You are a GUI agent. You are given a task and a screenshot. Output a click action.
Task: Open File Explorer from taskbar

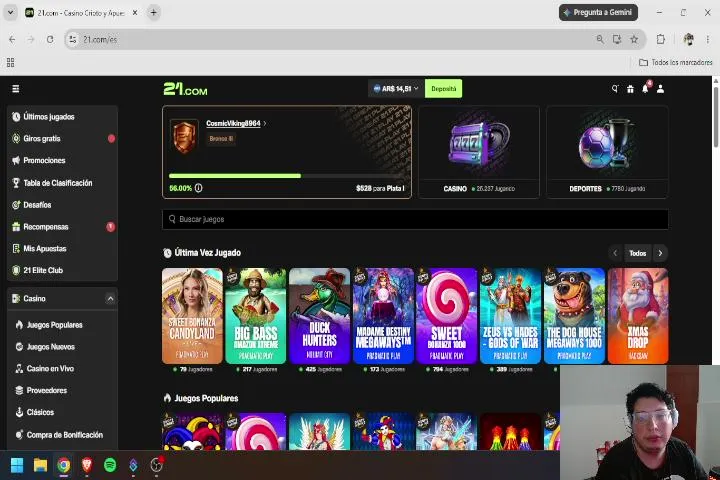(x=40, y=465)
